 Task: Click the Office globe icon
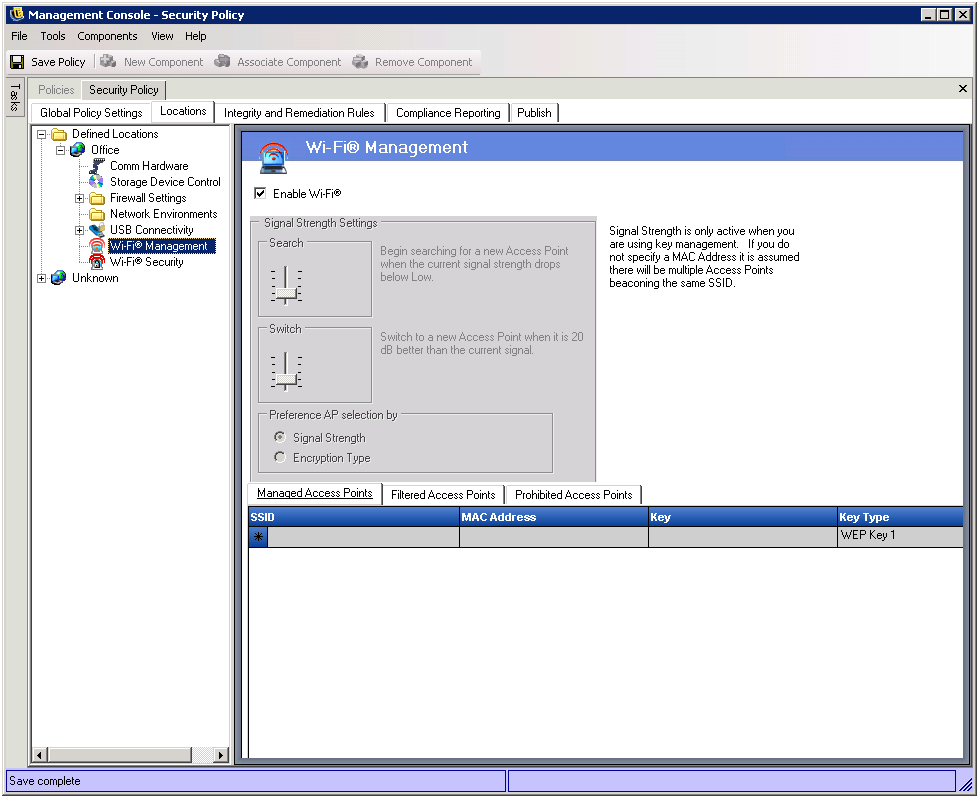click(78, 150)
